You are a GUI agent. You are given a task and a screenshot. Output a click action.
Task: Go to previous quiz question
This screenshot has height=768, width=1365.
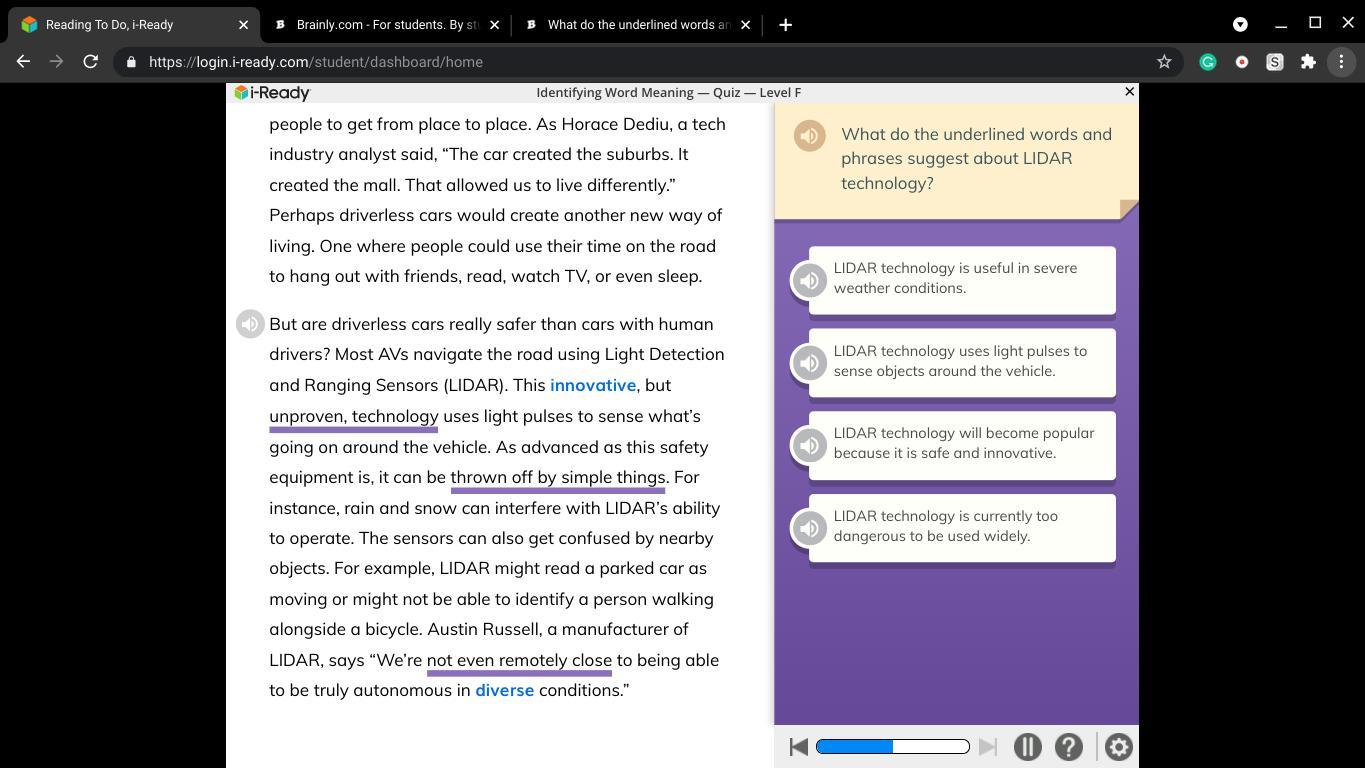point(798,747)
